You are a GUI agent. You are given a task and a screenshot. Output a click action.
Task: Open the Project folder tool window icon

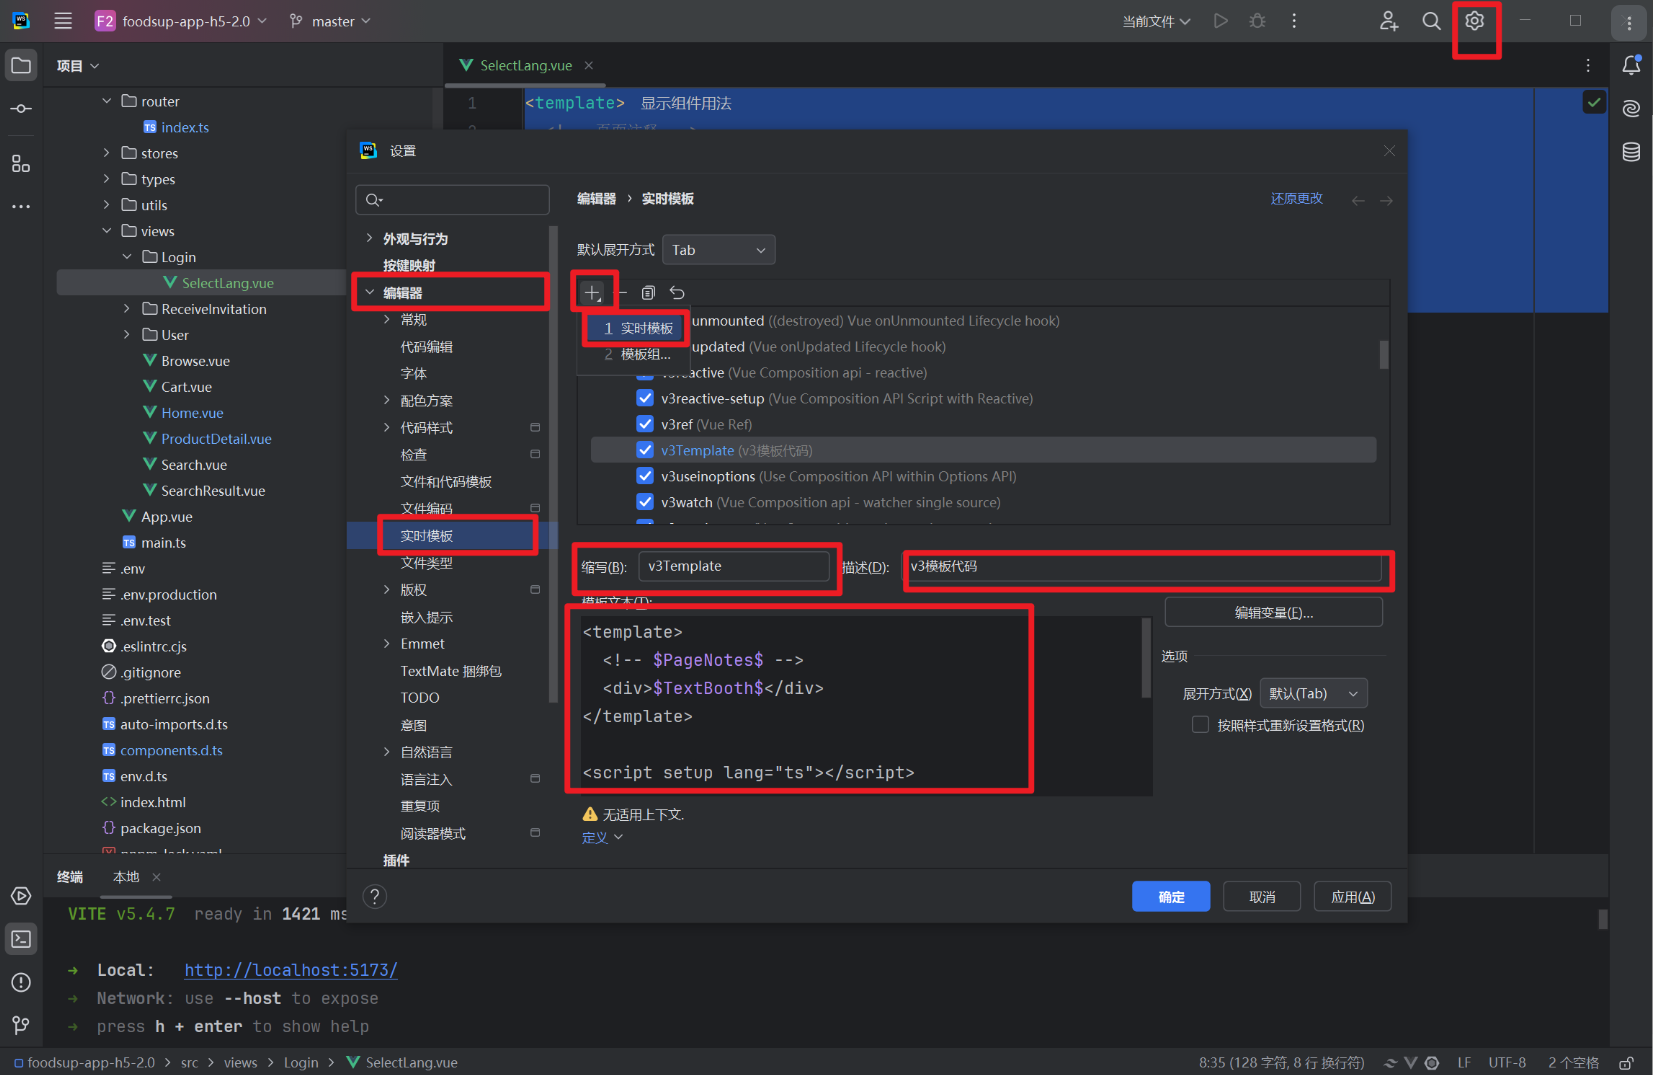[21, 66]
